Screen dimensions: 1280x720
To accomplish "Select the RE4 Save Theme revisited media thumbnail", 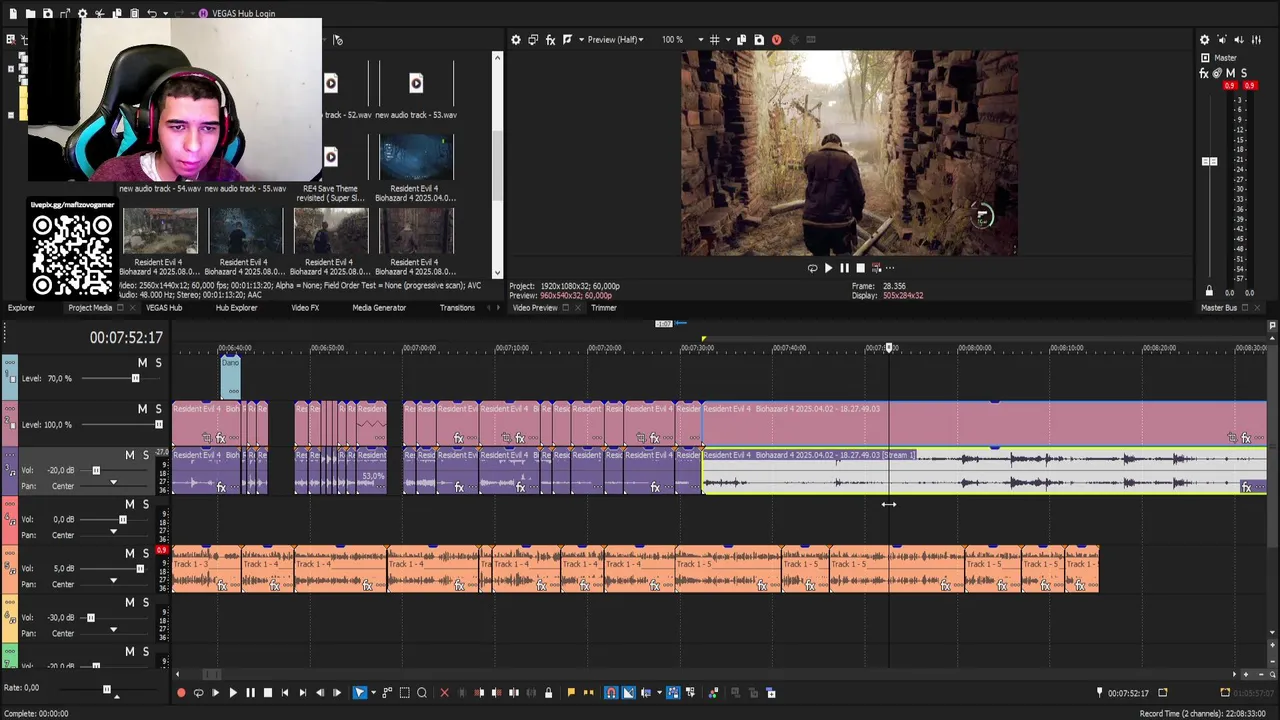I will point(330,158).
